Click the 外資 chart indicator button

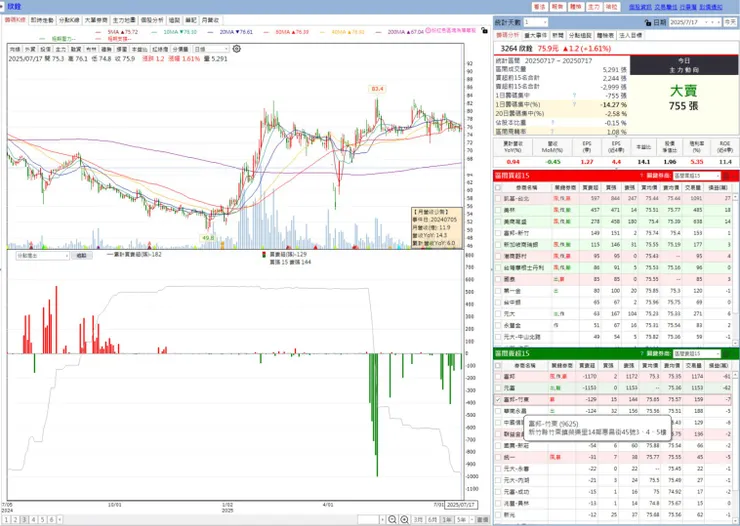(30, 49)
